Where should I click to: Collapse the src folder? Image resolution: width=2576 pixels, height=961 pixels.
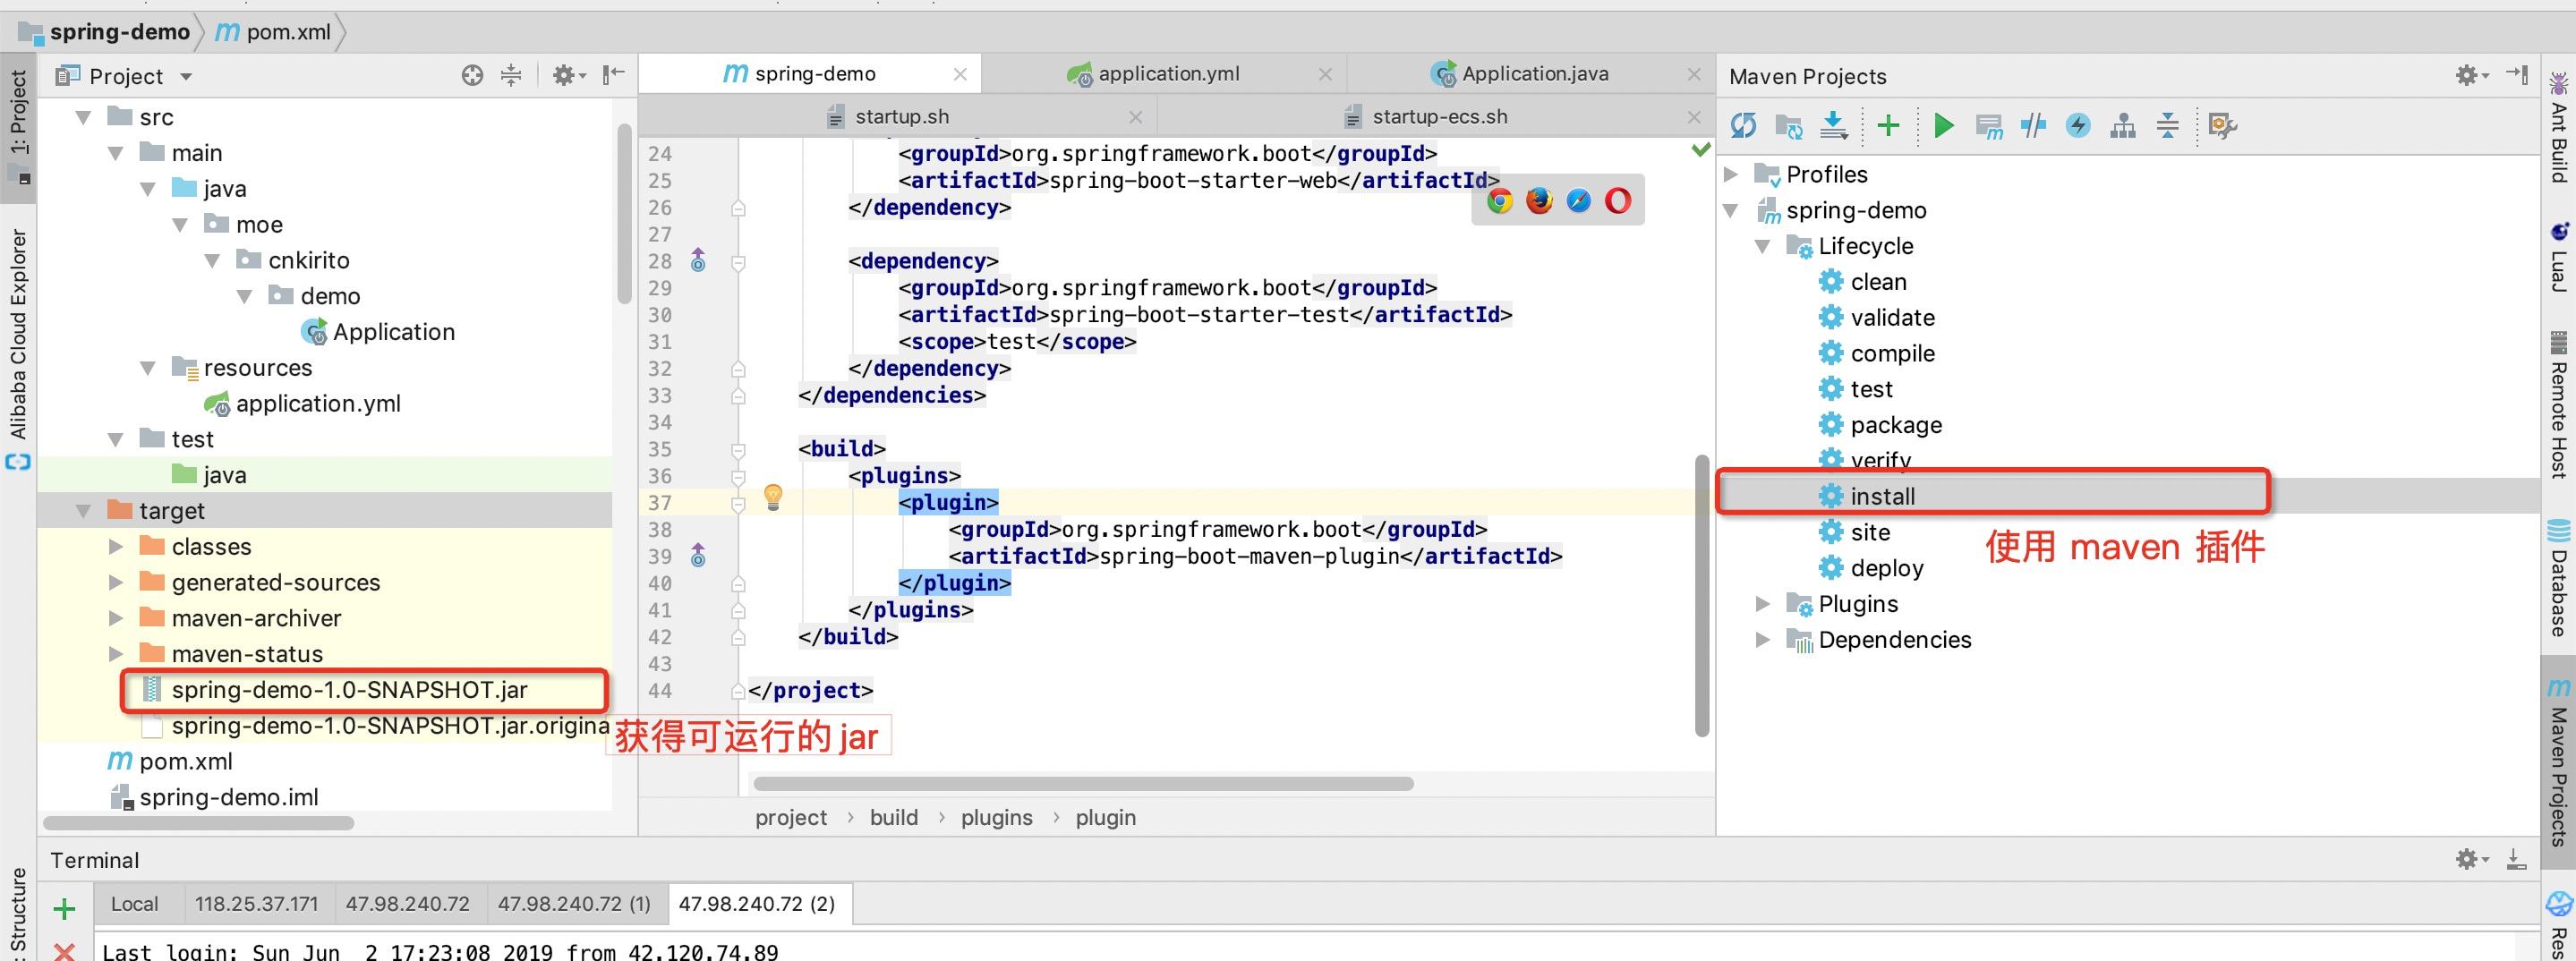[84, 118]
